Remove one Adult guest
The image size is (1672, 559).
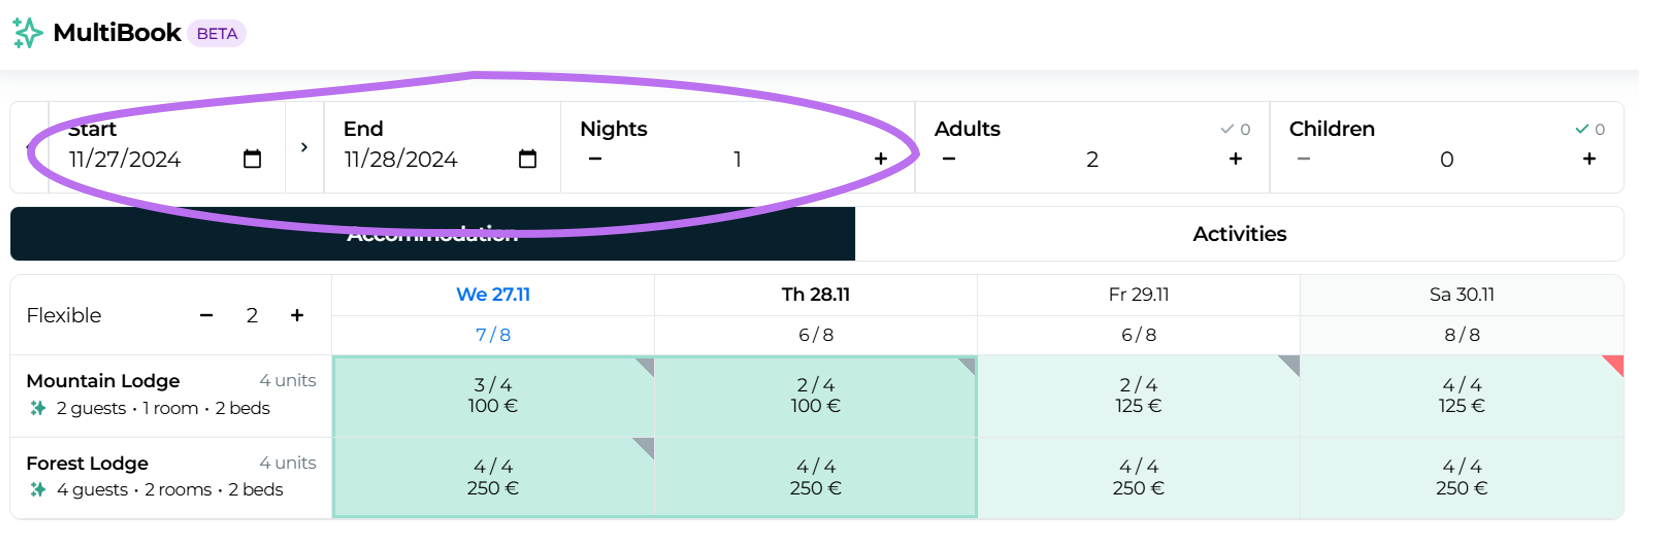pyautogui.click(x=949, y=159)
